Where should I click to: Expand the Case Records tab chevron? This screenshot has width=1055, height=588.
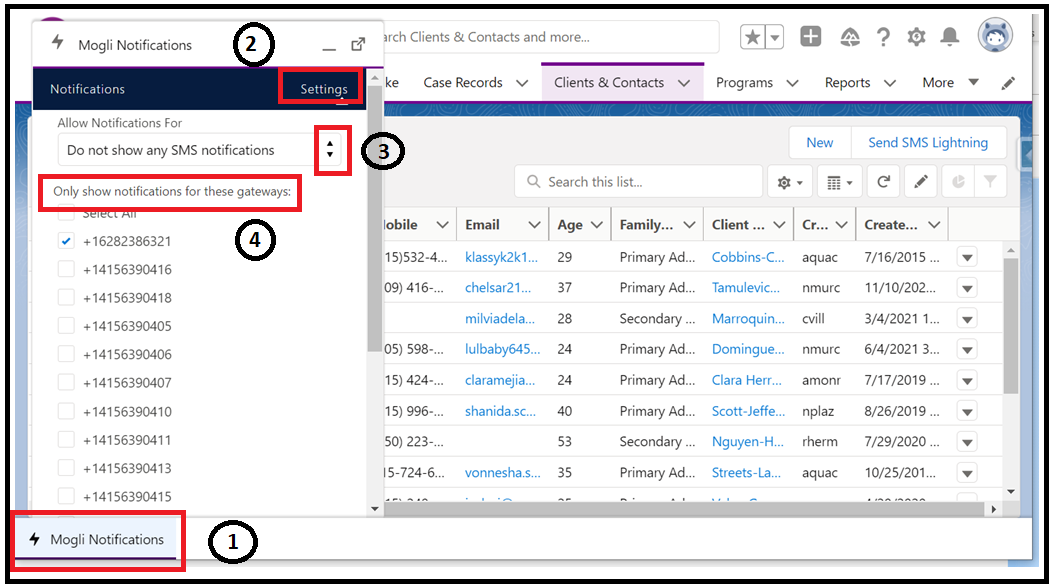point(521,83)
